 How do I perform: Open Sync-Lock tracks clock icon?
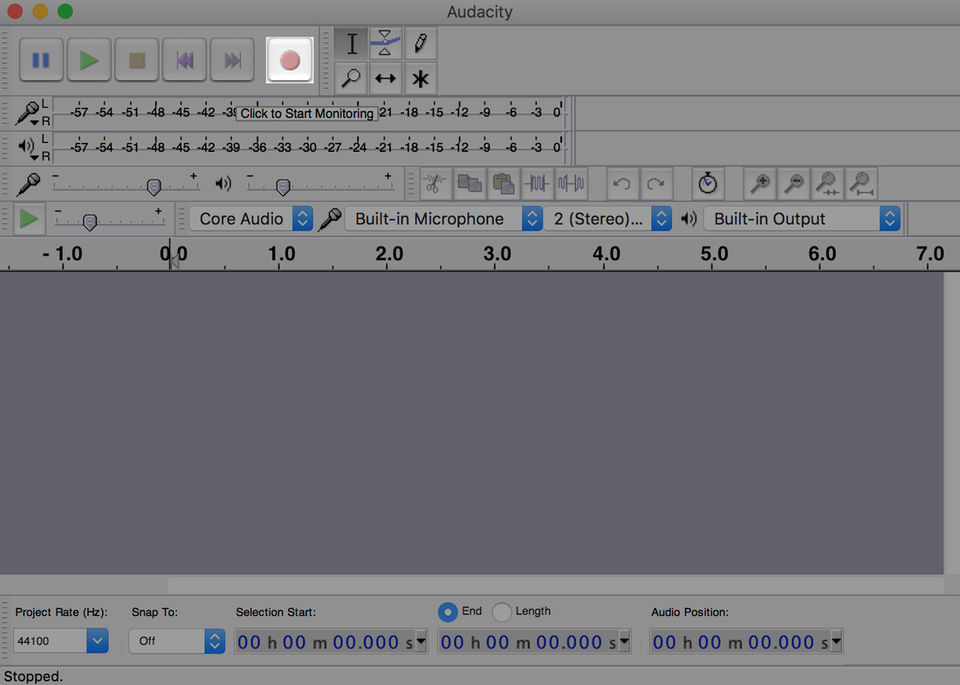[708, 184]
